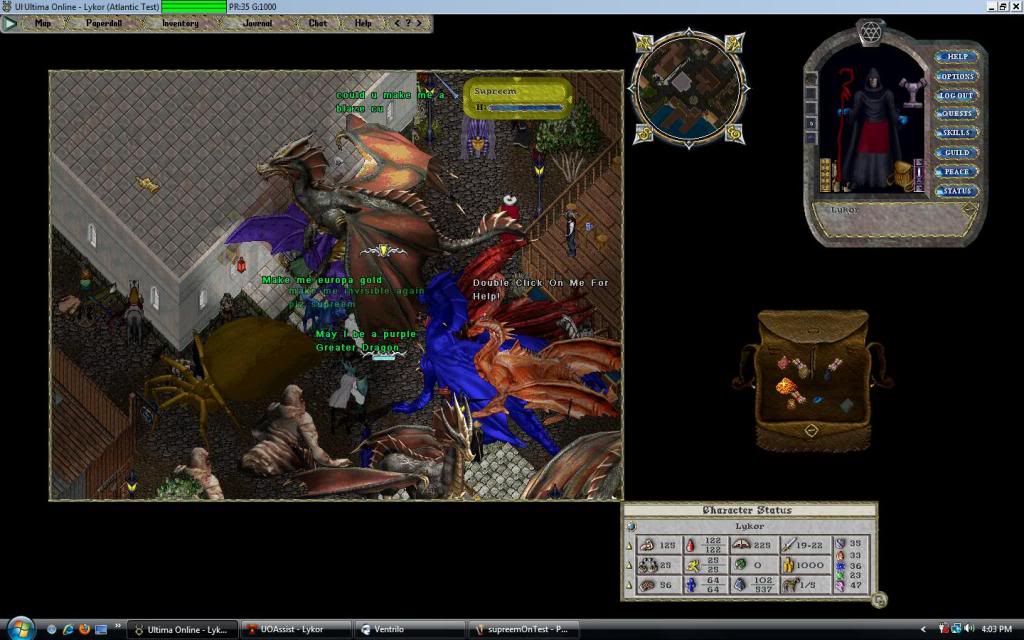
Task: Click the chalice trophy on paperdoll
Action: coord(913,91)
